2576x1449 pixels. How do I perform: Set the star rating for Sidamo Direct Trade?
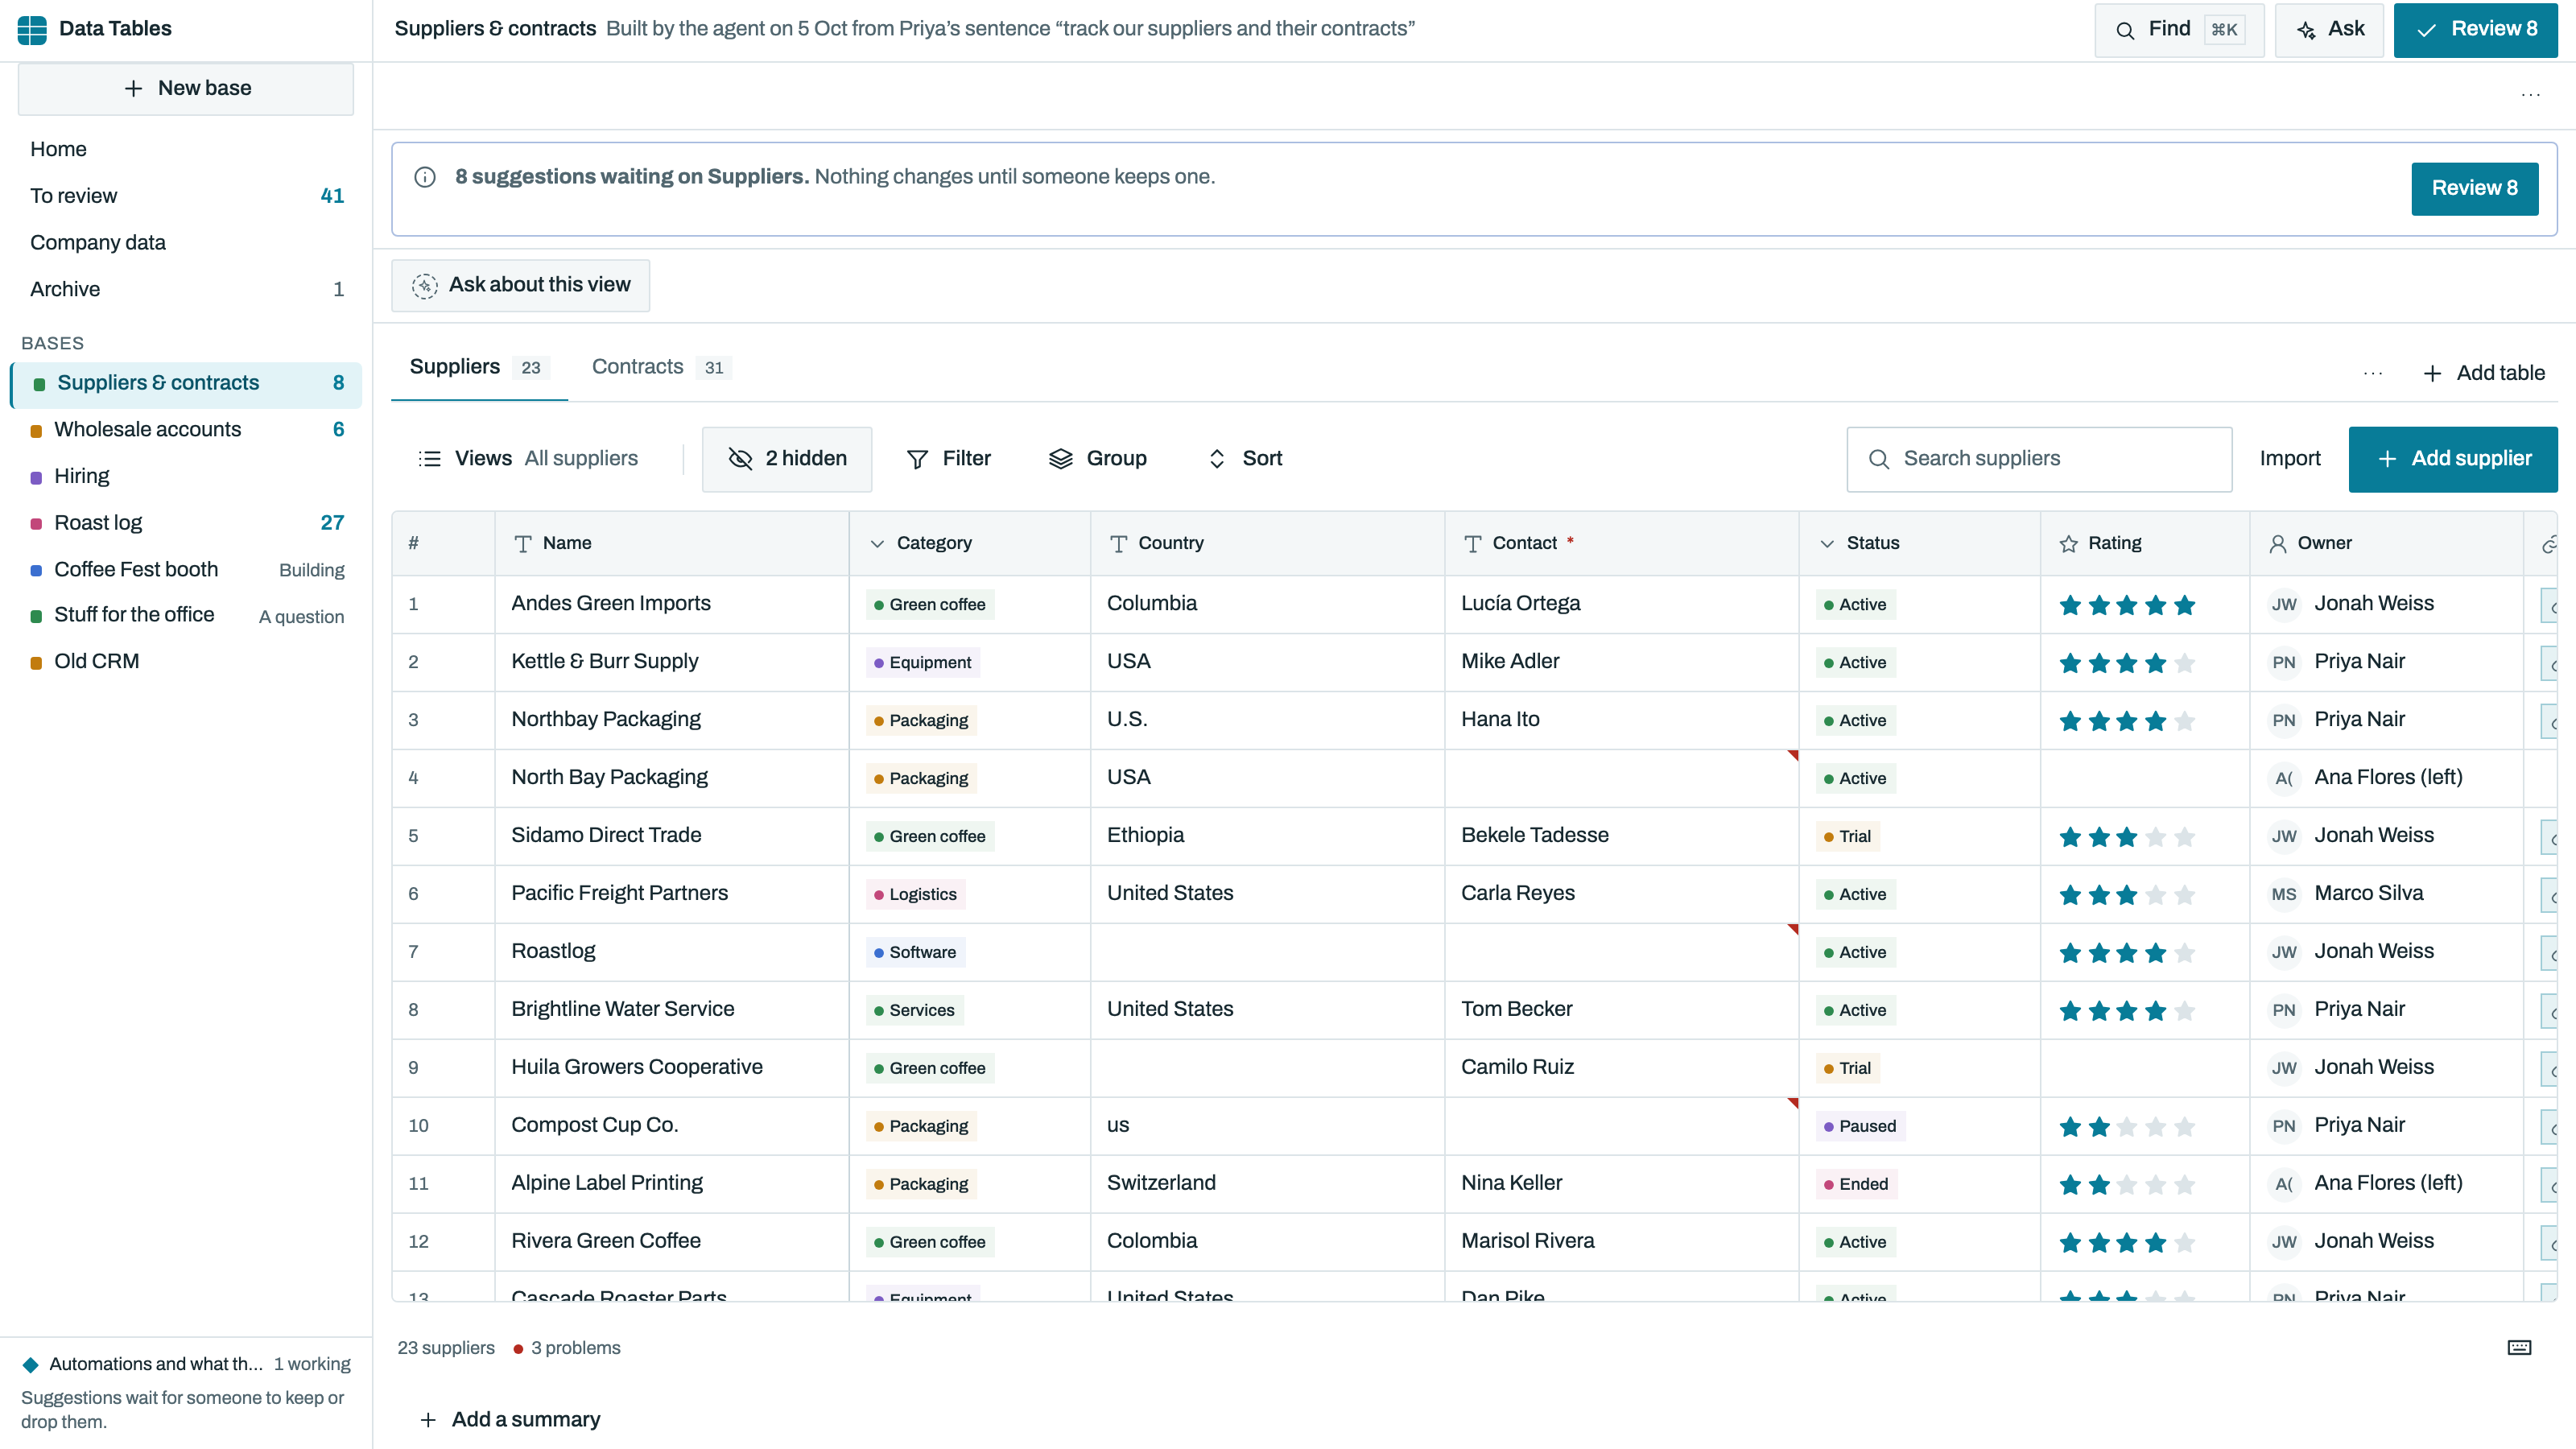point(2127,837)
